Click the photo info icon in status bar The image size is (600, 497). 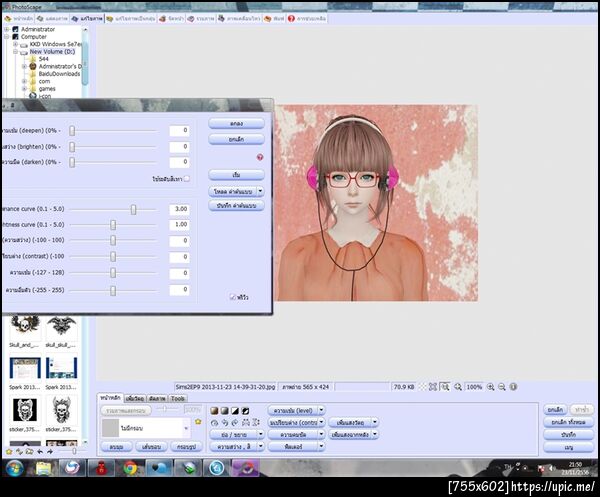point(514,387)
